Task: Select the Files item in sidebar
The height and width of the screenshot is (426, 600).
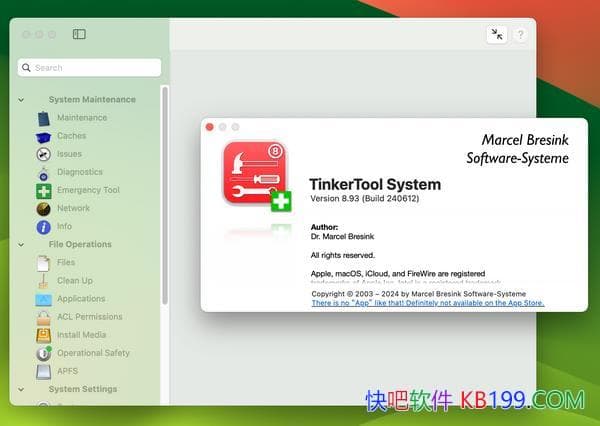Action: (68, 263)
